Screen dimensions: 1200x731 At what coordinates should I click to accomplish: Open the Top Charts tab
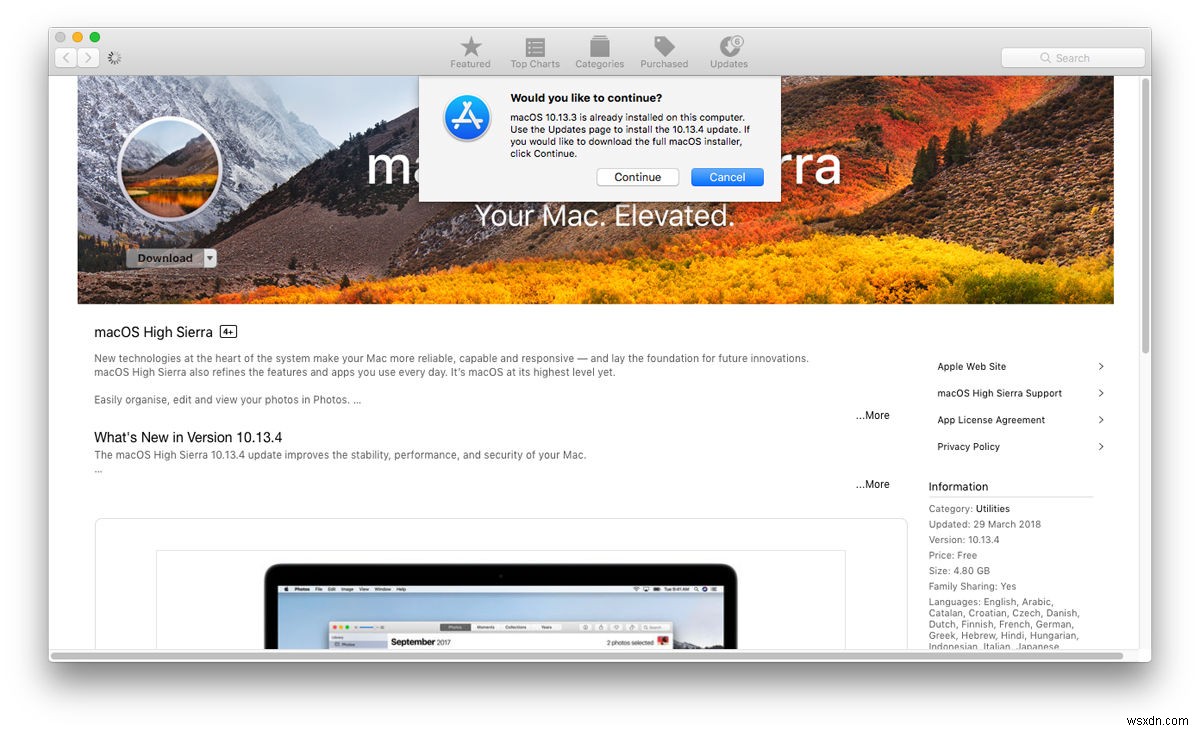point(535,52)
